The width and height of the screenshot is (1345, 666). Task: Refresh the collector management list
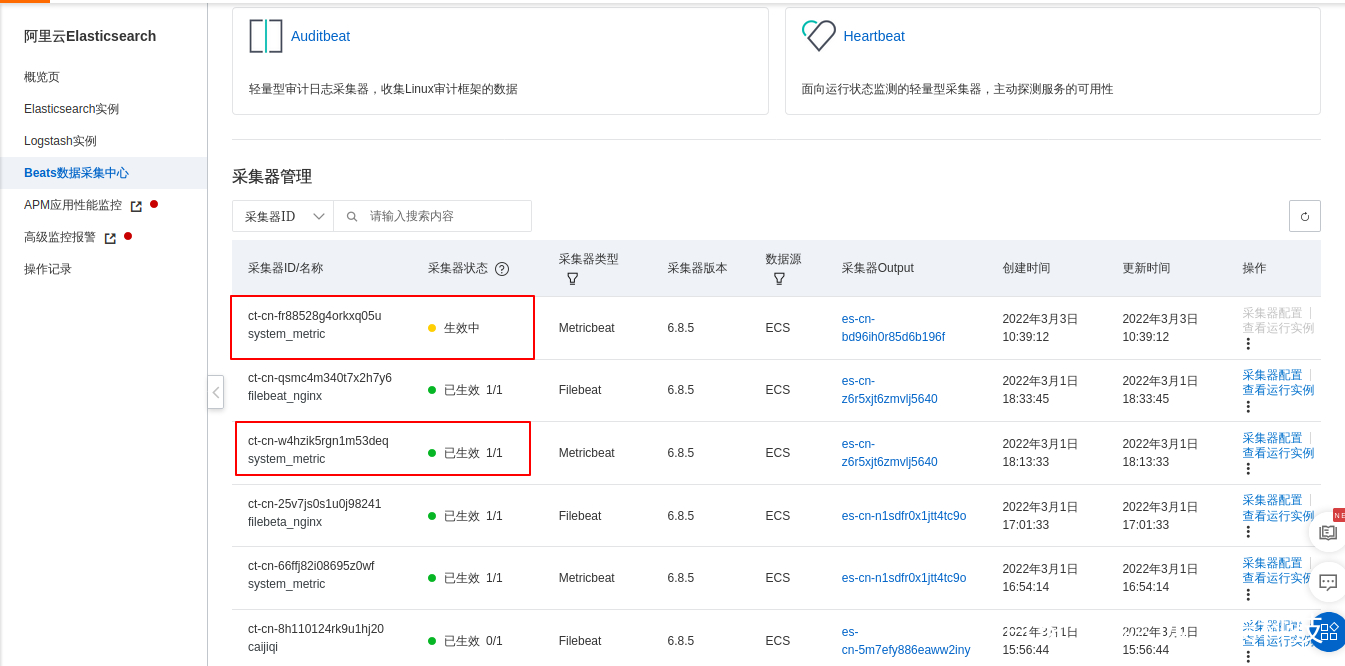pos(1304,216)
